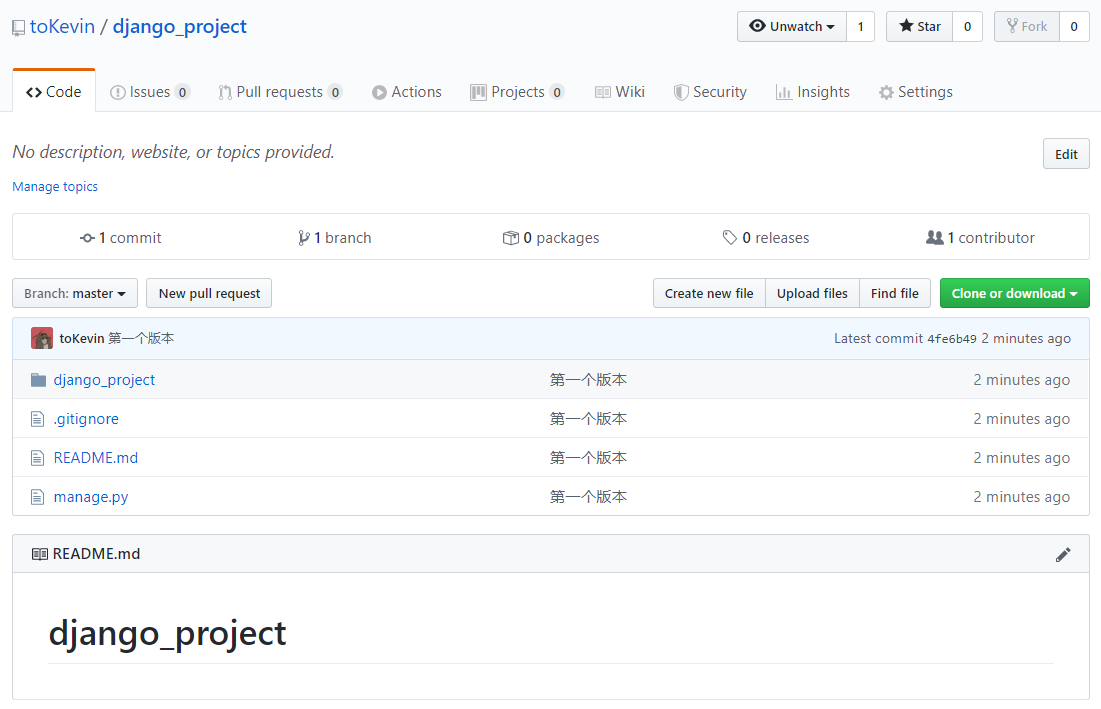Image resolution: width=1101 pixels, height=709 pixels.
Task: View 1 contributor link
Action: click(980, 238)
